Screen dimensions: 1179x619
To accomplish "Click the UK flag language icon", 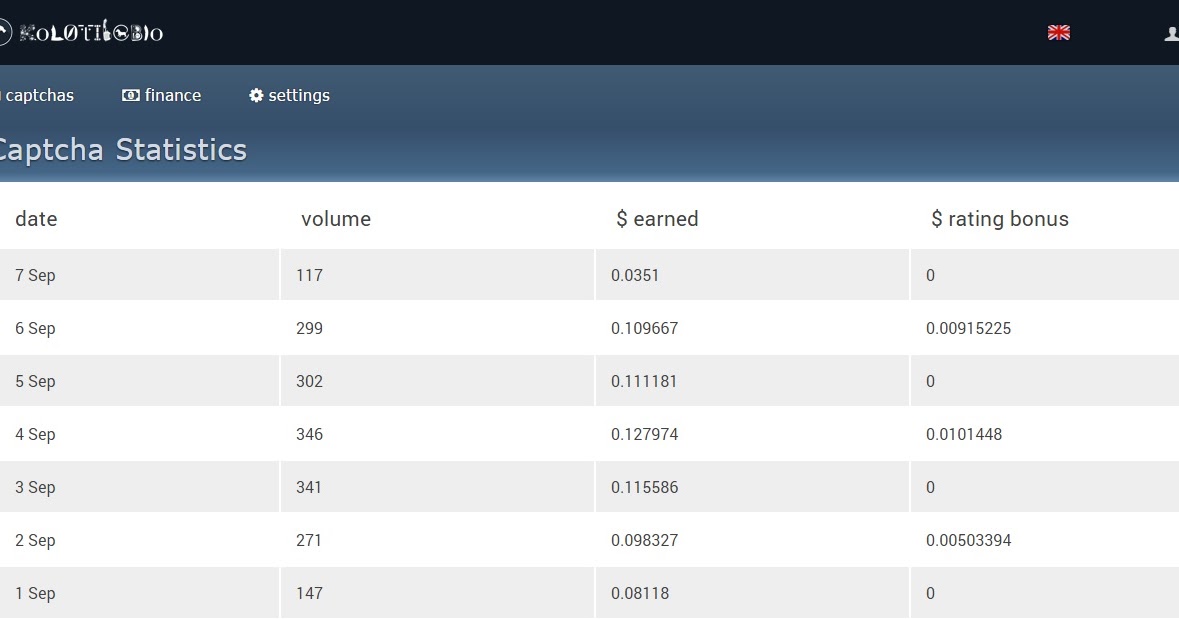I will (x=1058, y=32).
